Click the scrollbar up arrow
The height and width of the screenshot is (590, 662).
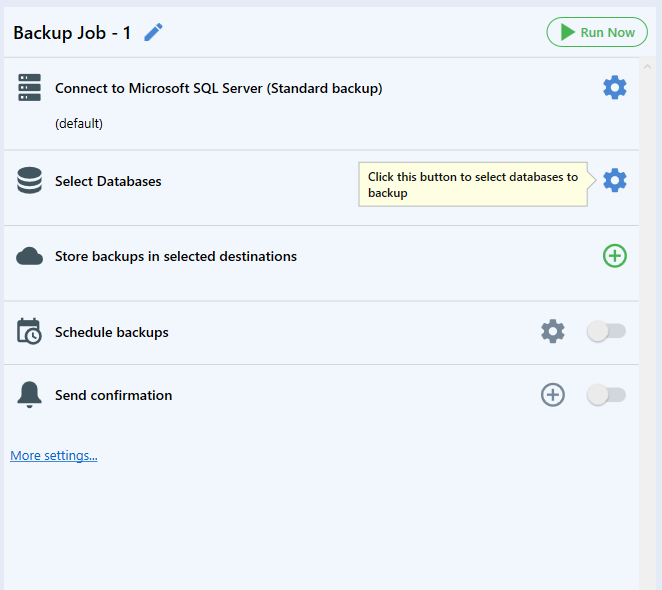tap(647, 67)
